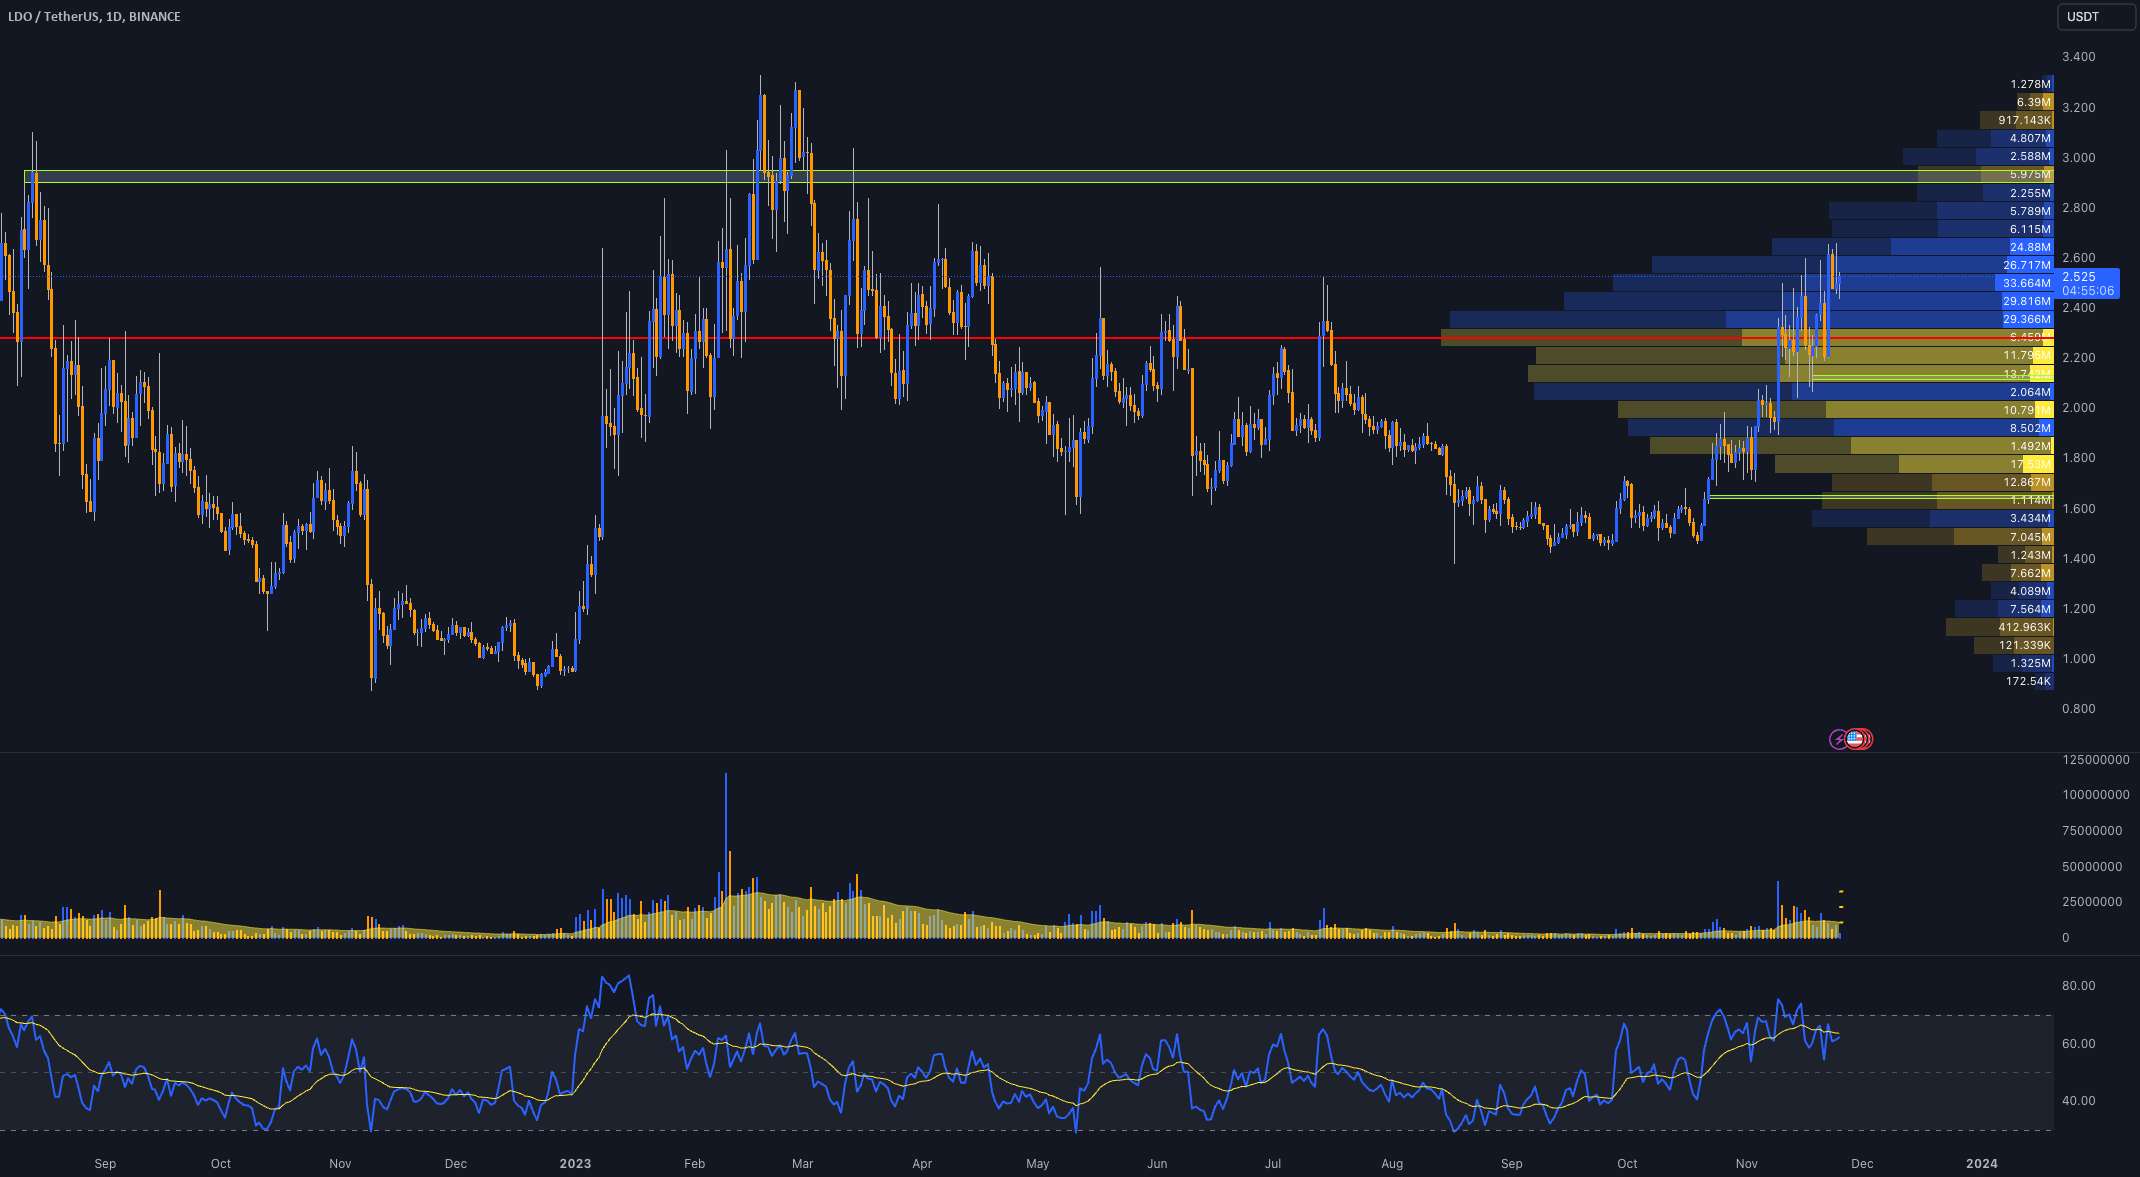Click the 29.816M volume profile bar
The image size is (2140, 1177).
click(x=1808, y=301)
